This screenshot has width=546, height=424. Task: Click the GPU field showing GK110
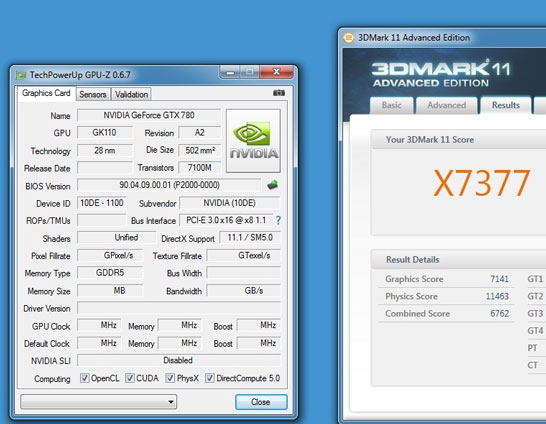coord(104,133)
